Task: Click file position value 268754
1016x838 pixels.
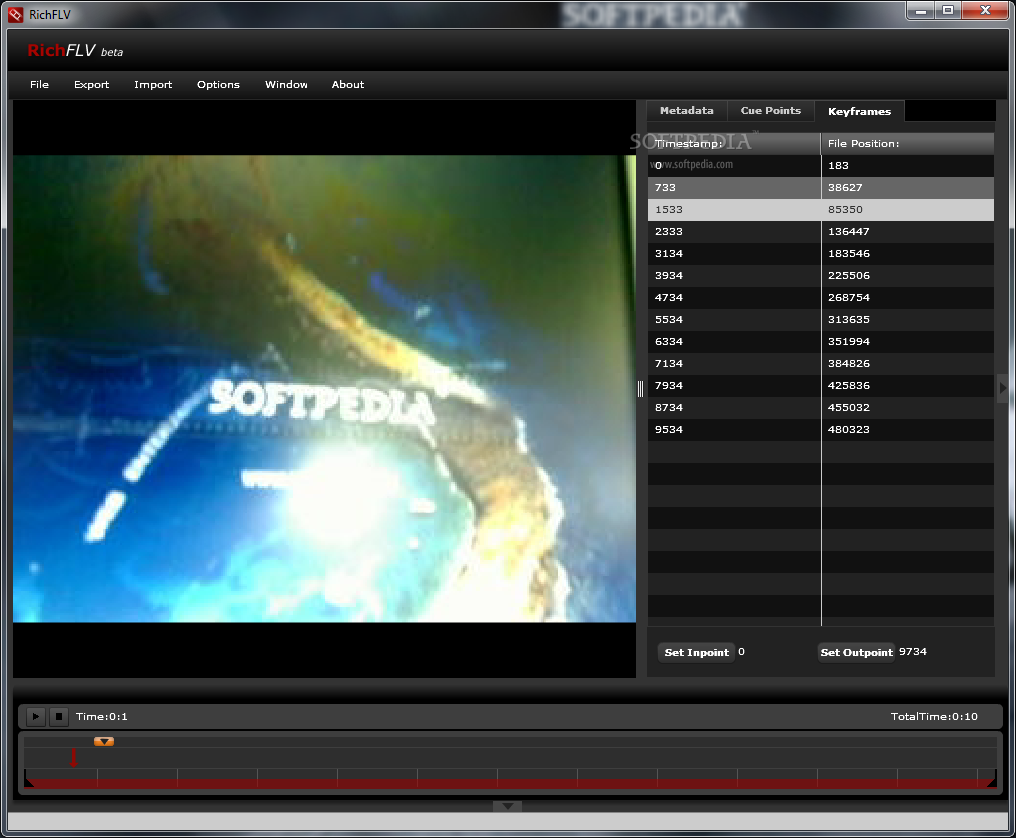Action: [x=848, y=297]
